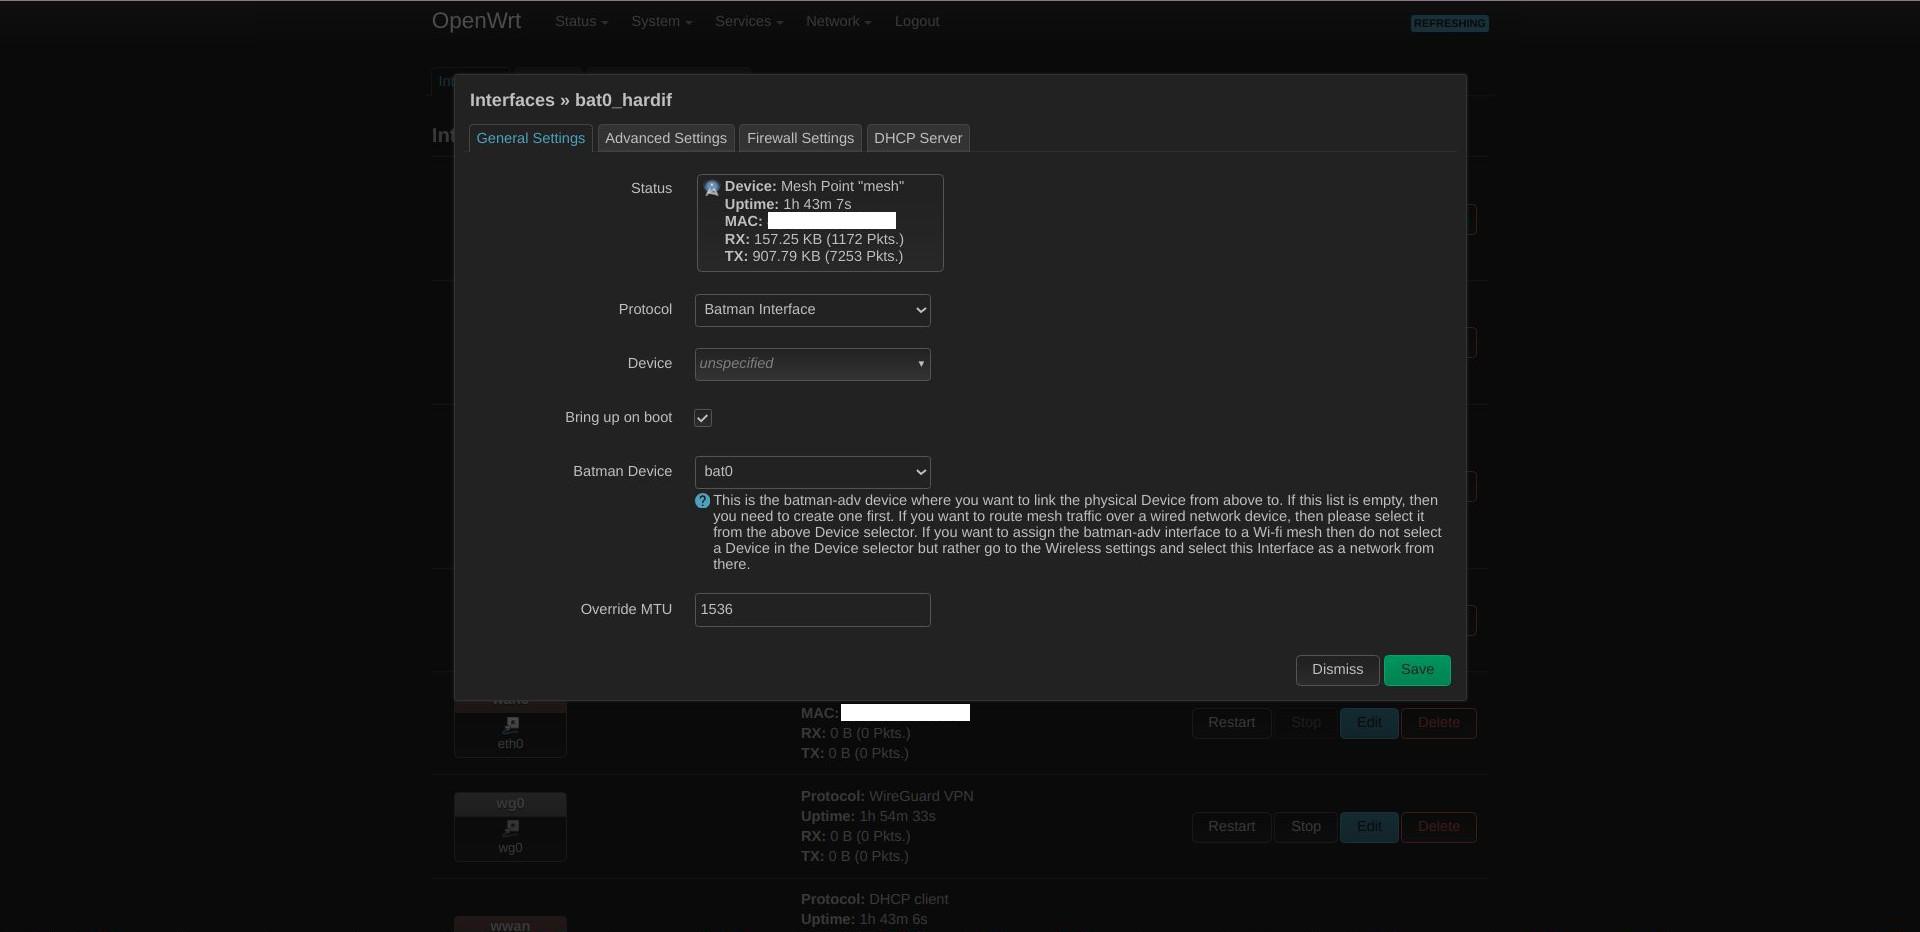The width and height of the screenshot is (1920, 932).
Task: Click the Dismiss button
Action: 1337,670
